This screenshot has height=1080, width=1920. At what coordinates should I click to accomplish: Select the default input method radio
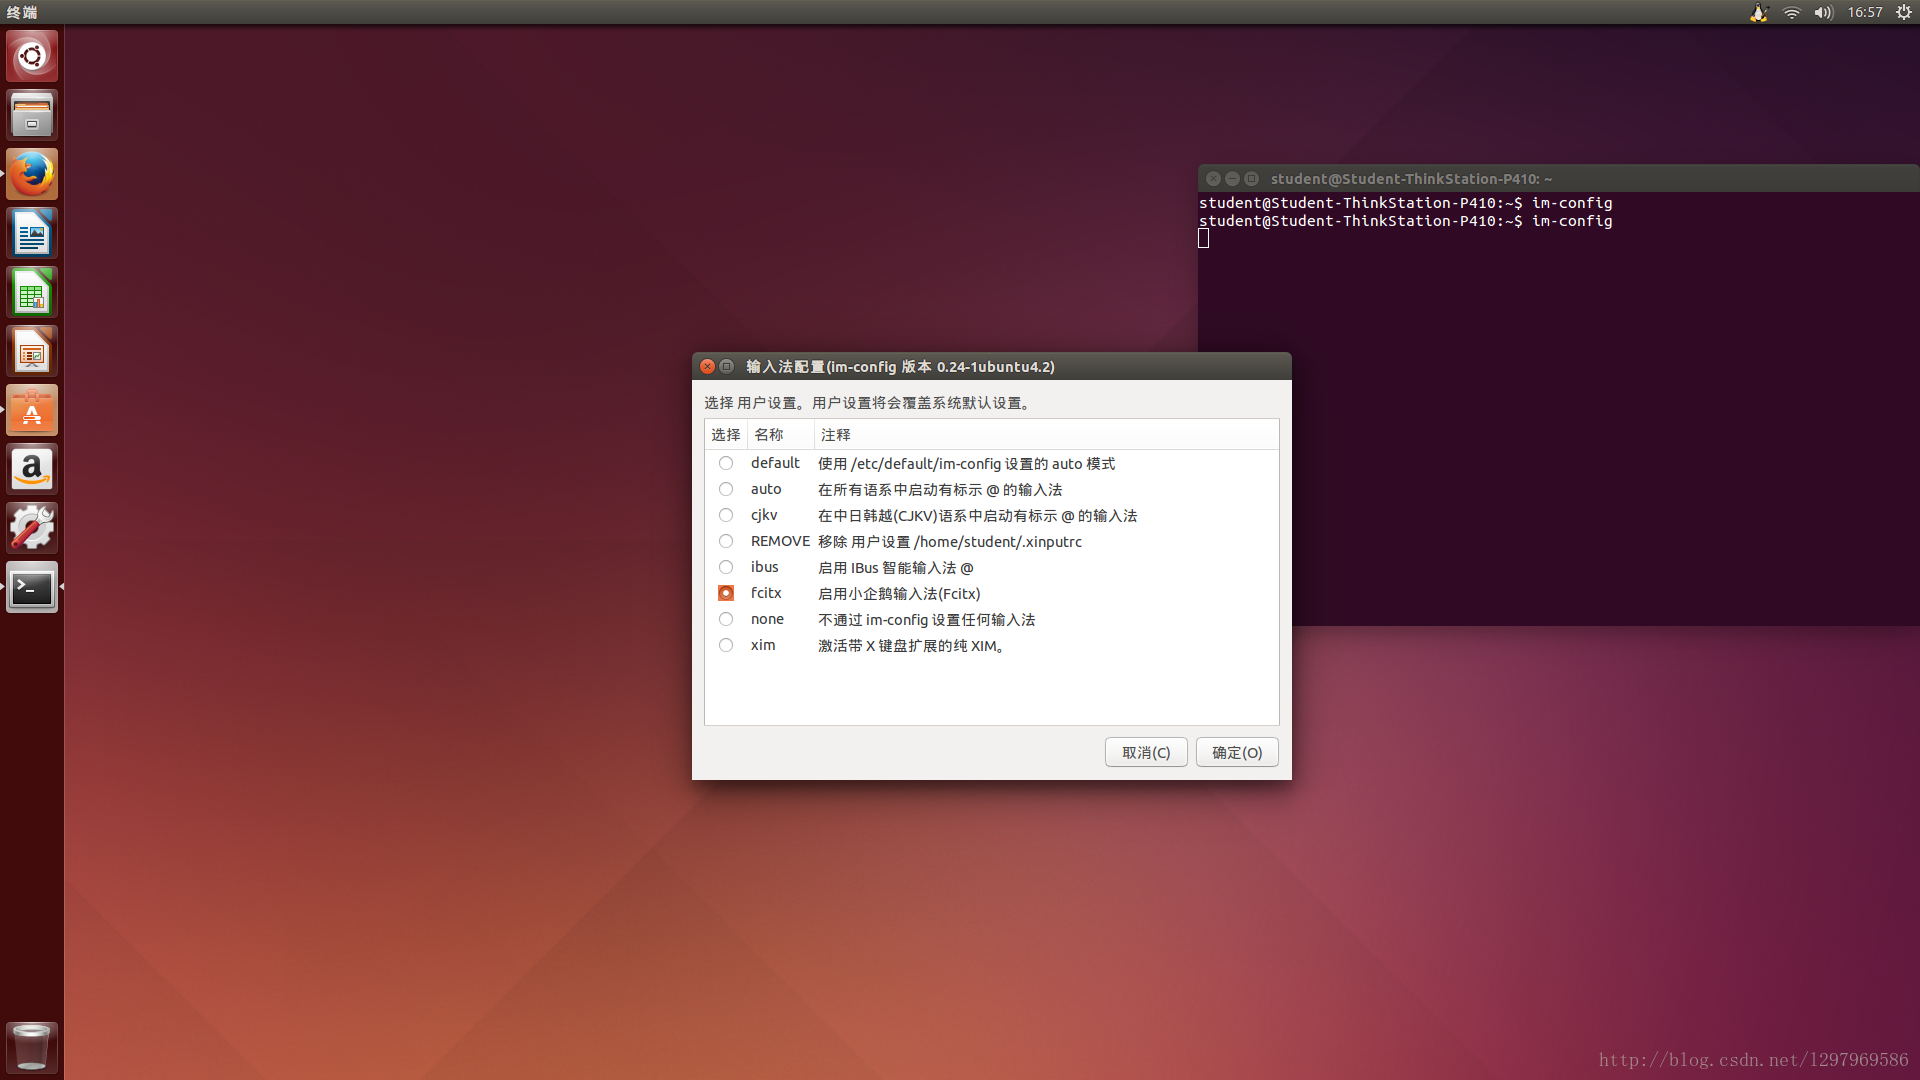(x=726, y=463)
